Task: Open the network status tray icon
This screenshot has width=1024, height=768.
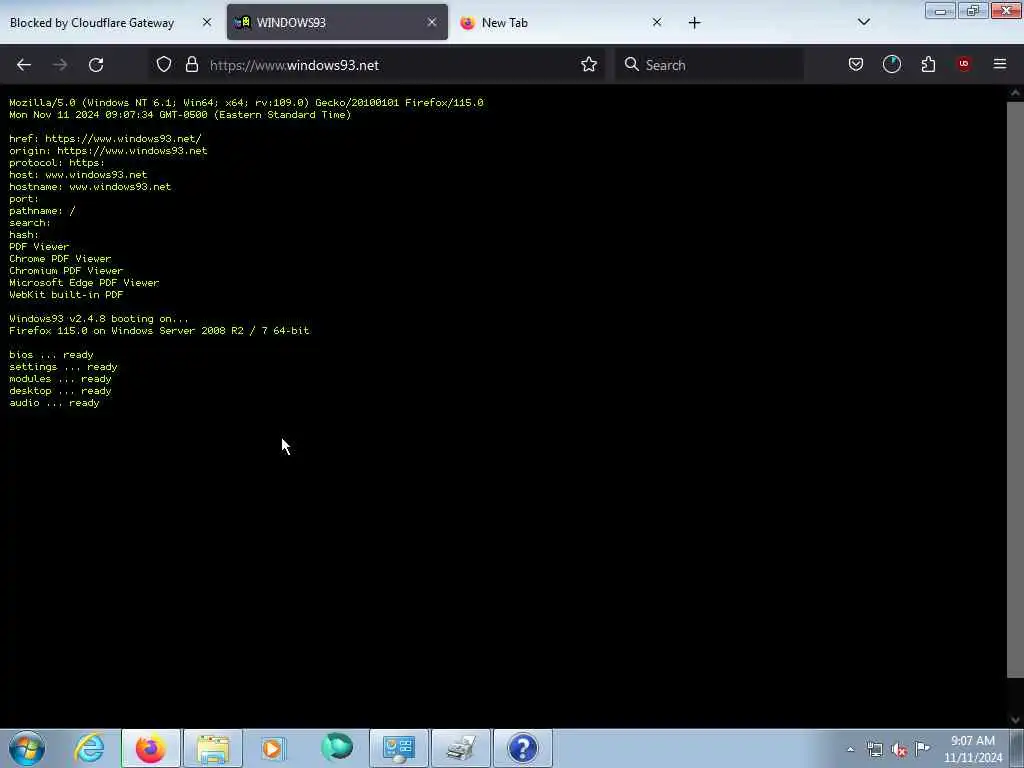Action: 874,749
